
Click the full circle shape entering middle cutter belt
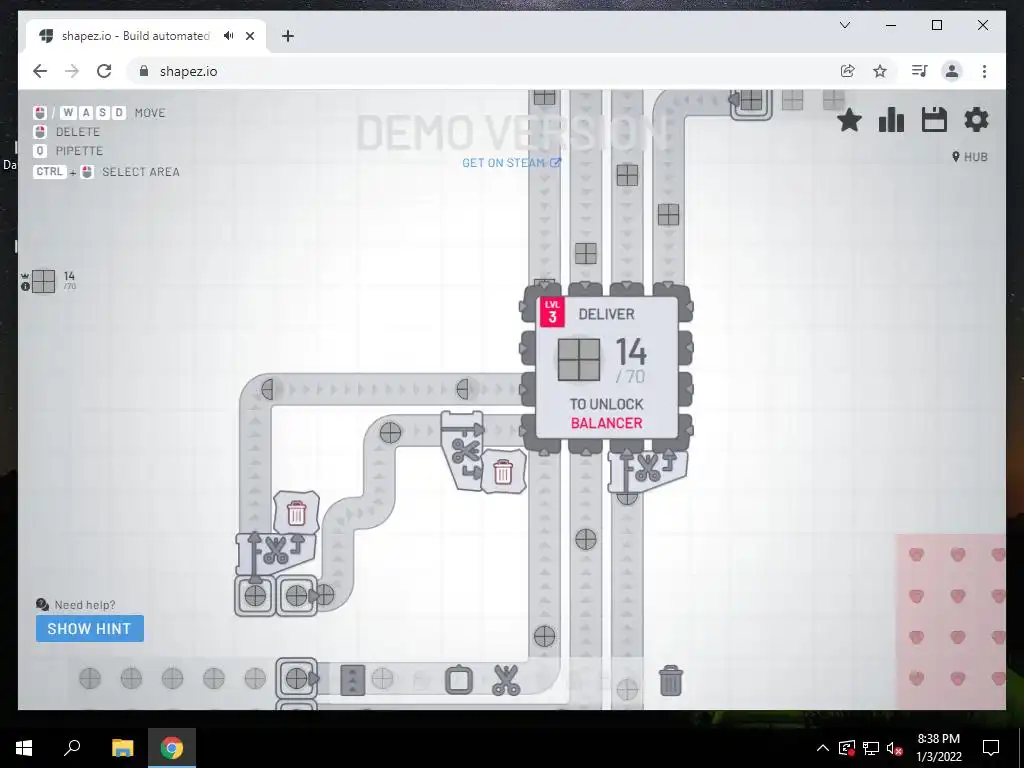point(391,432)
